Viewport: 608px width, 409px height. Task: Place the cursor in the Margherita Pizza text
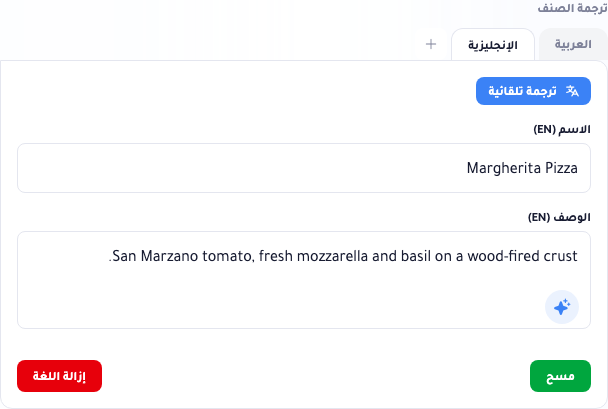click(x=522, y=168)
